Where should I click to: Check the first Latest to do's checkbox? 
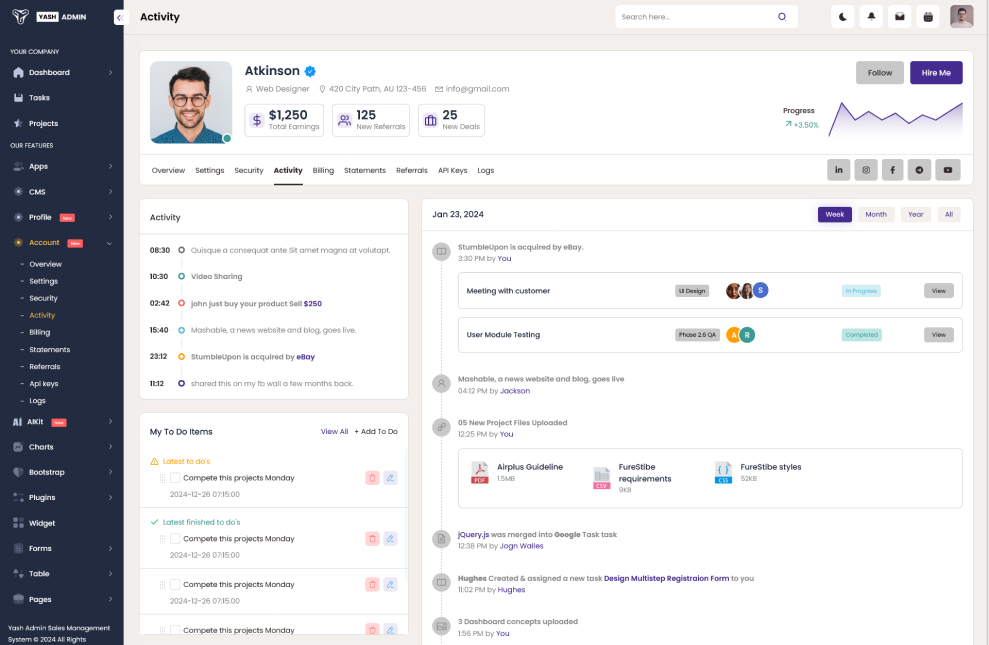pos(175,478)
